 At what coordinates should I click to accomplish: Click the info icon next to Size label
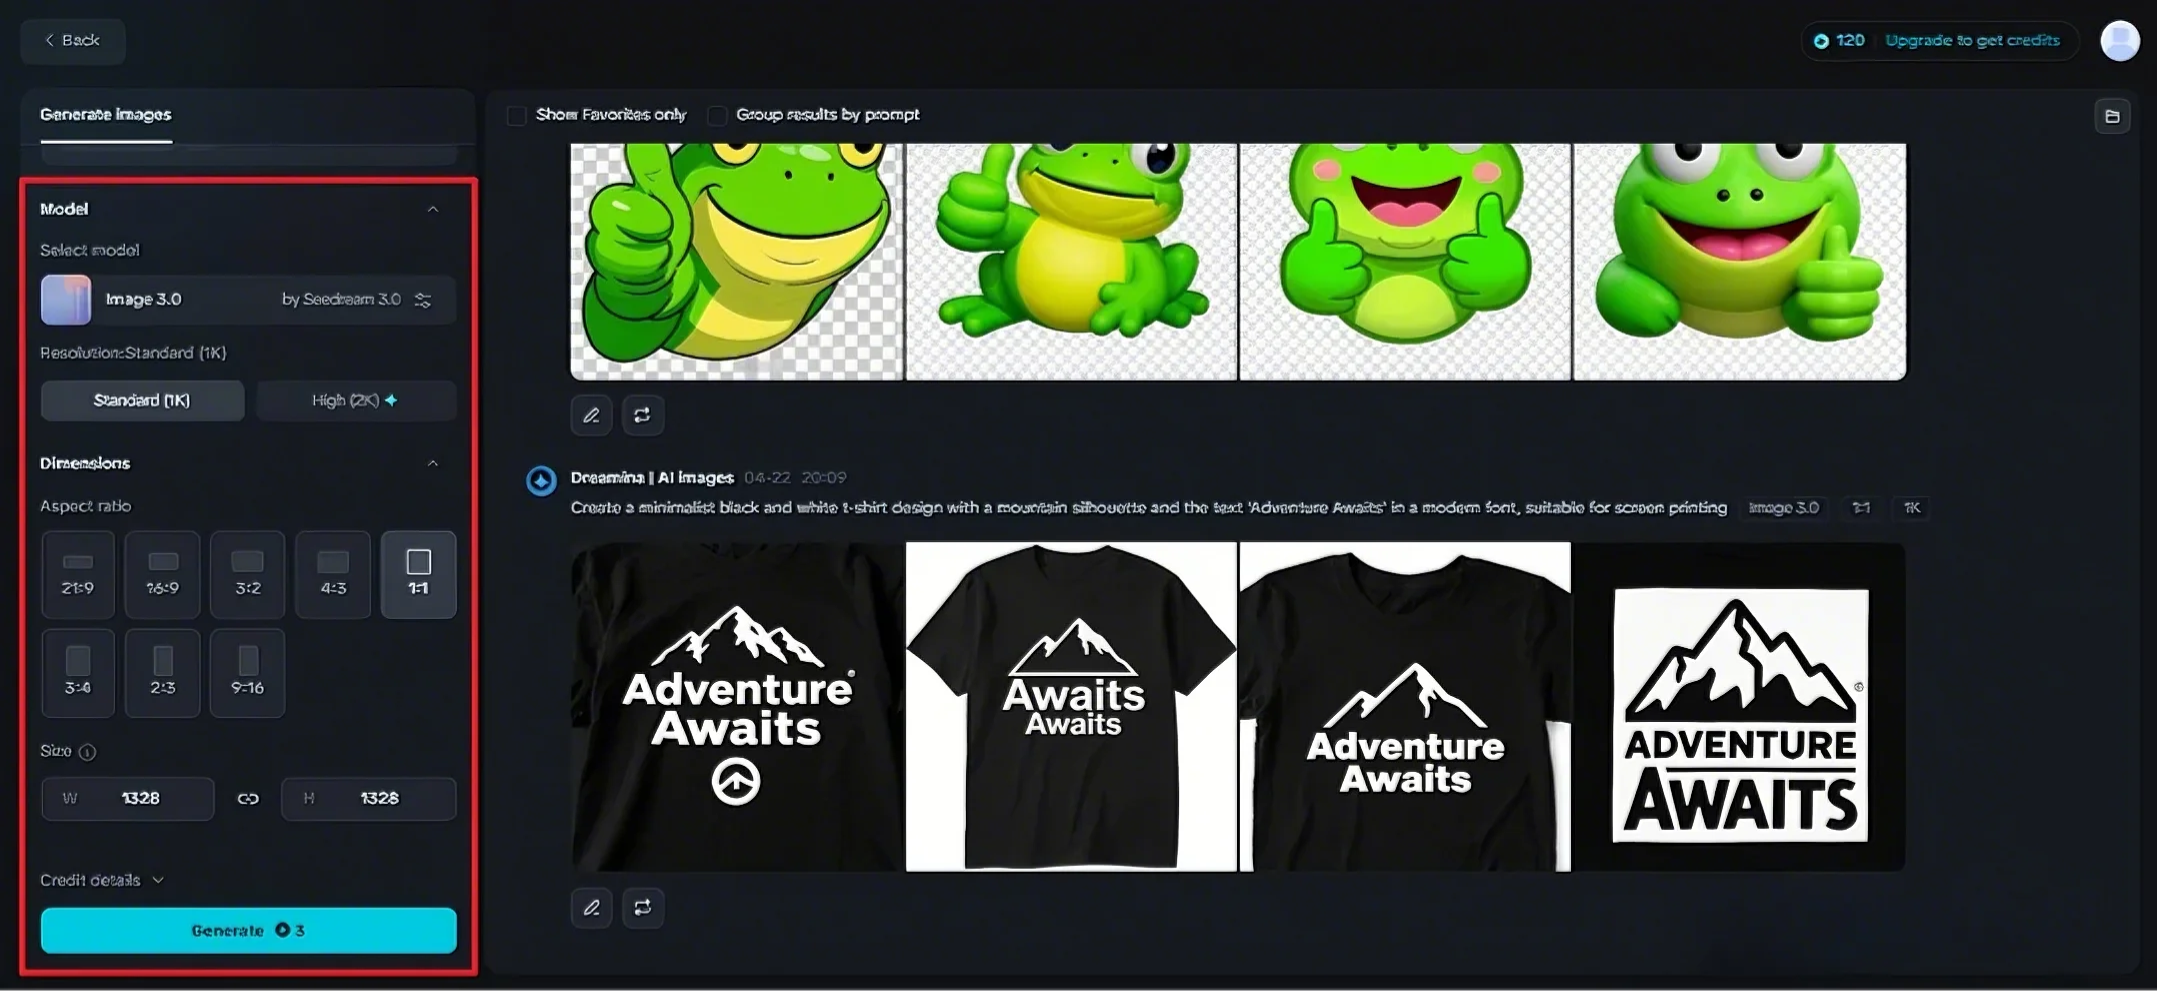tap(88, 751)
